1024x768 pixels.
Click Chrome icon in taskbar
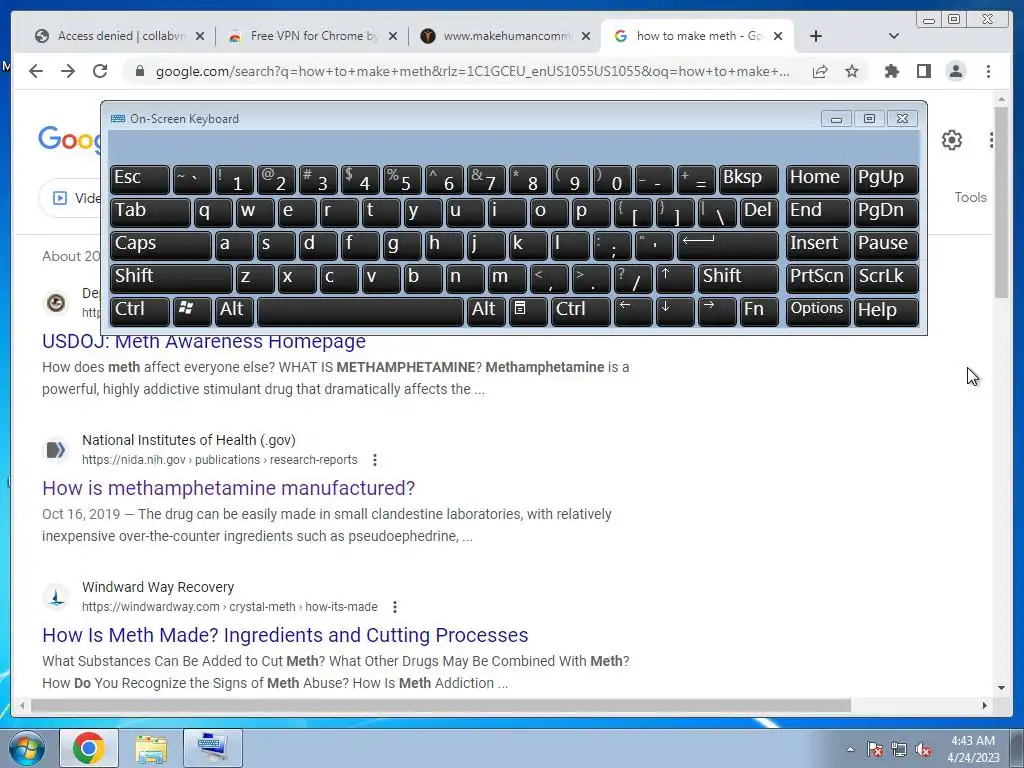tap(89, 748)
